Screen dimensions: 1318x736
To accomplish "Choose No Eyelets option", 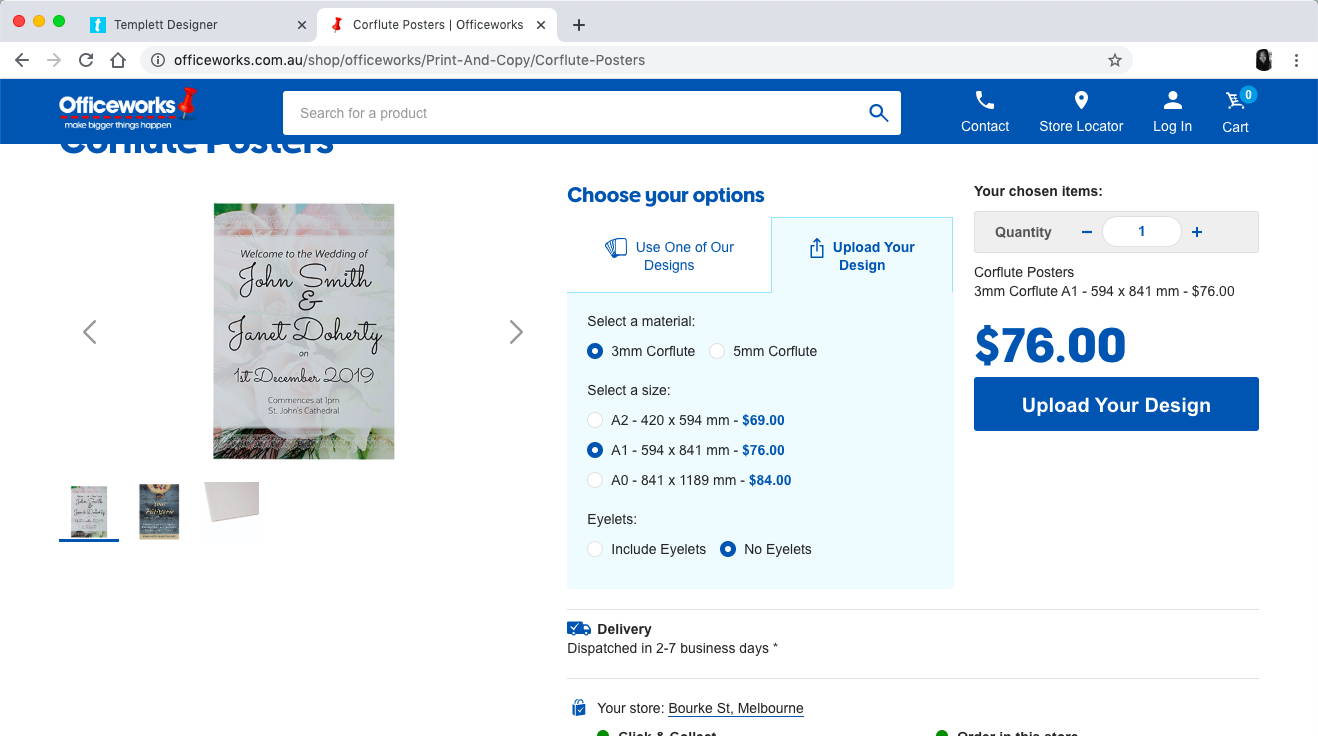I will tap(728, 549).
